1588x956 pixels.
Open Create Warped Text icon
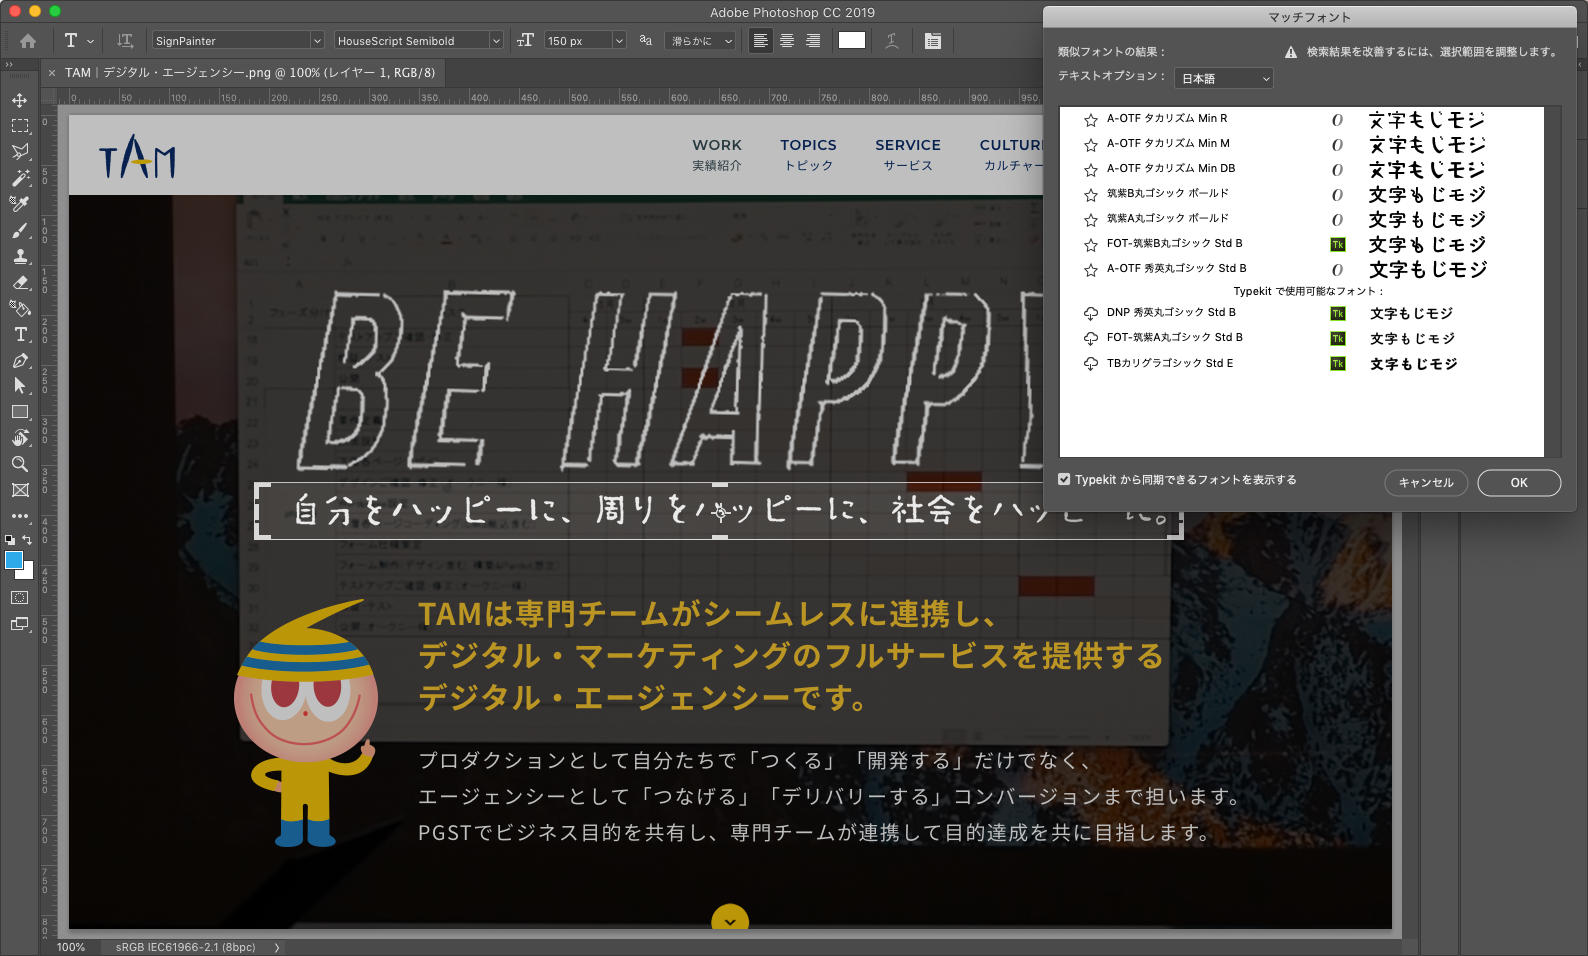point(892,41)
